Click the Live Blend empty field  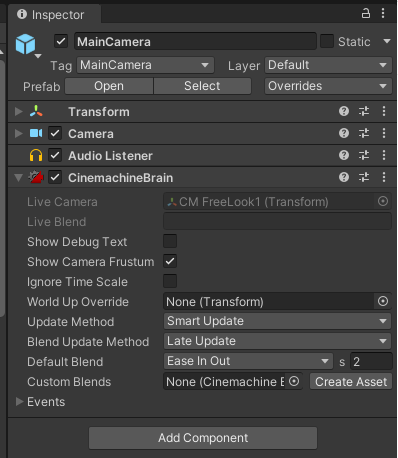277,221
